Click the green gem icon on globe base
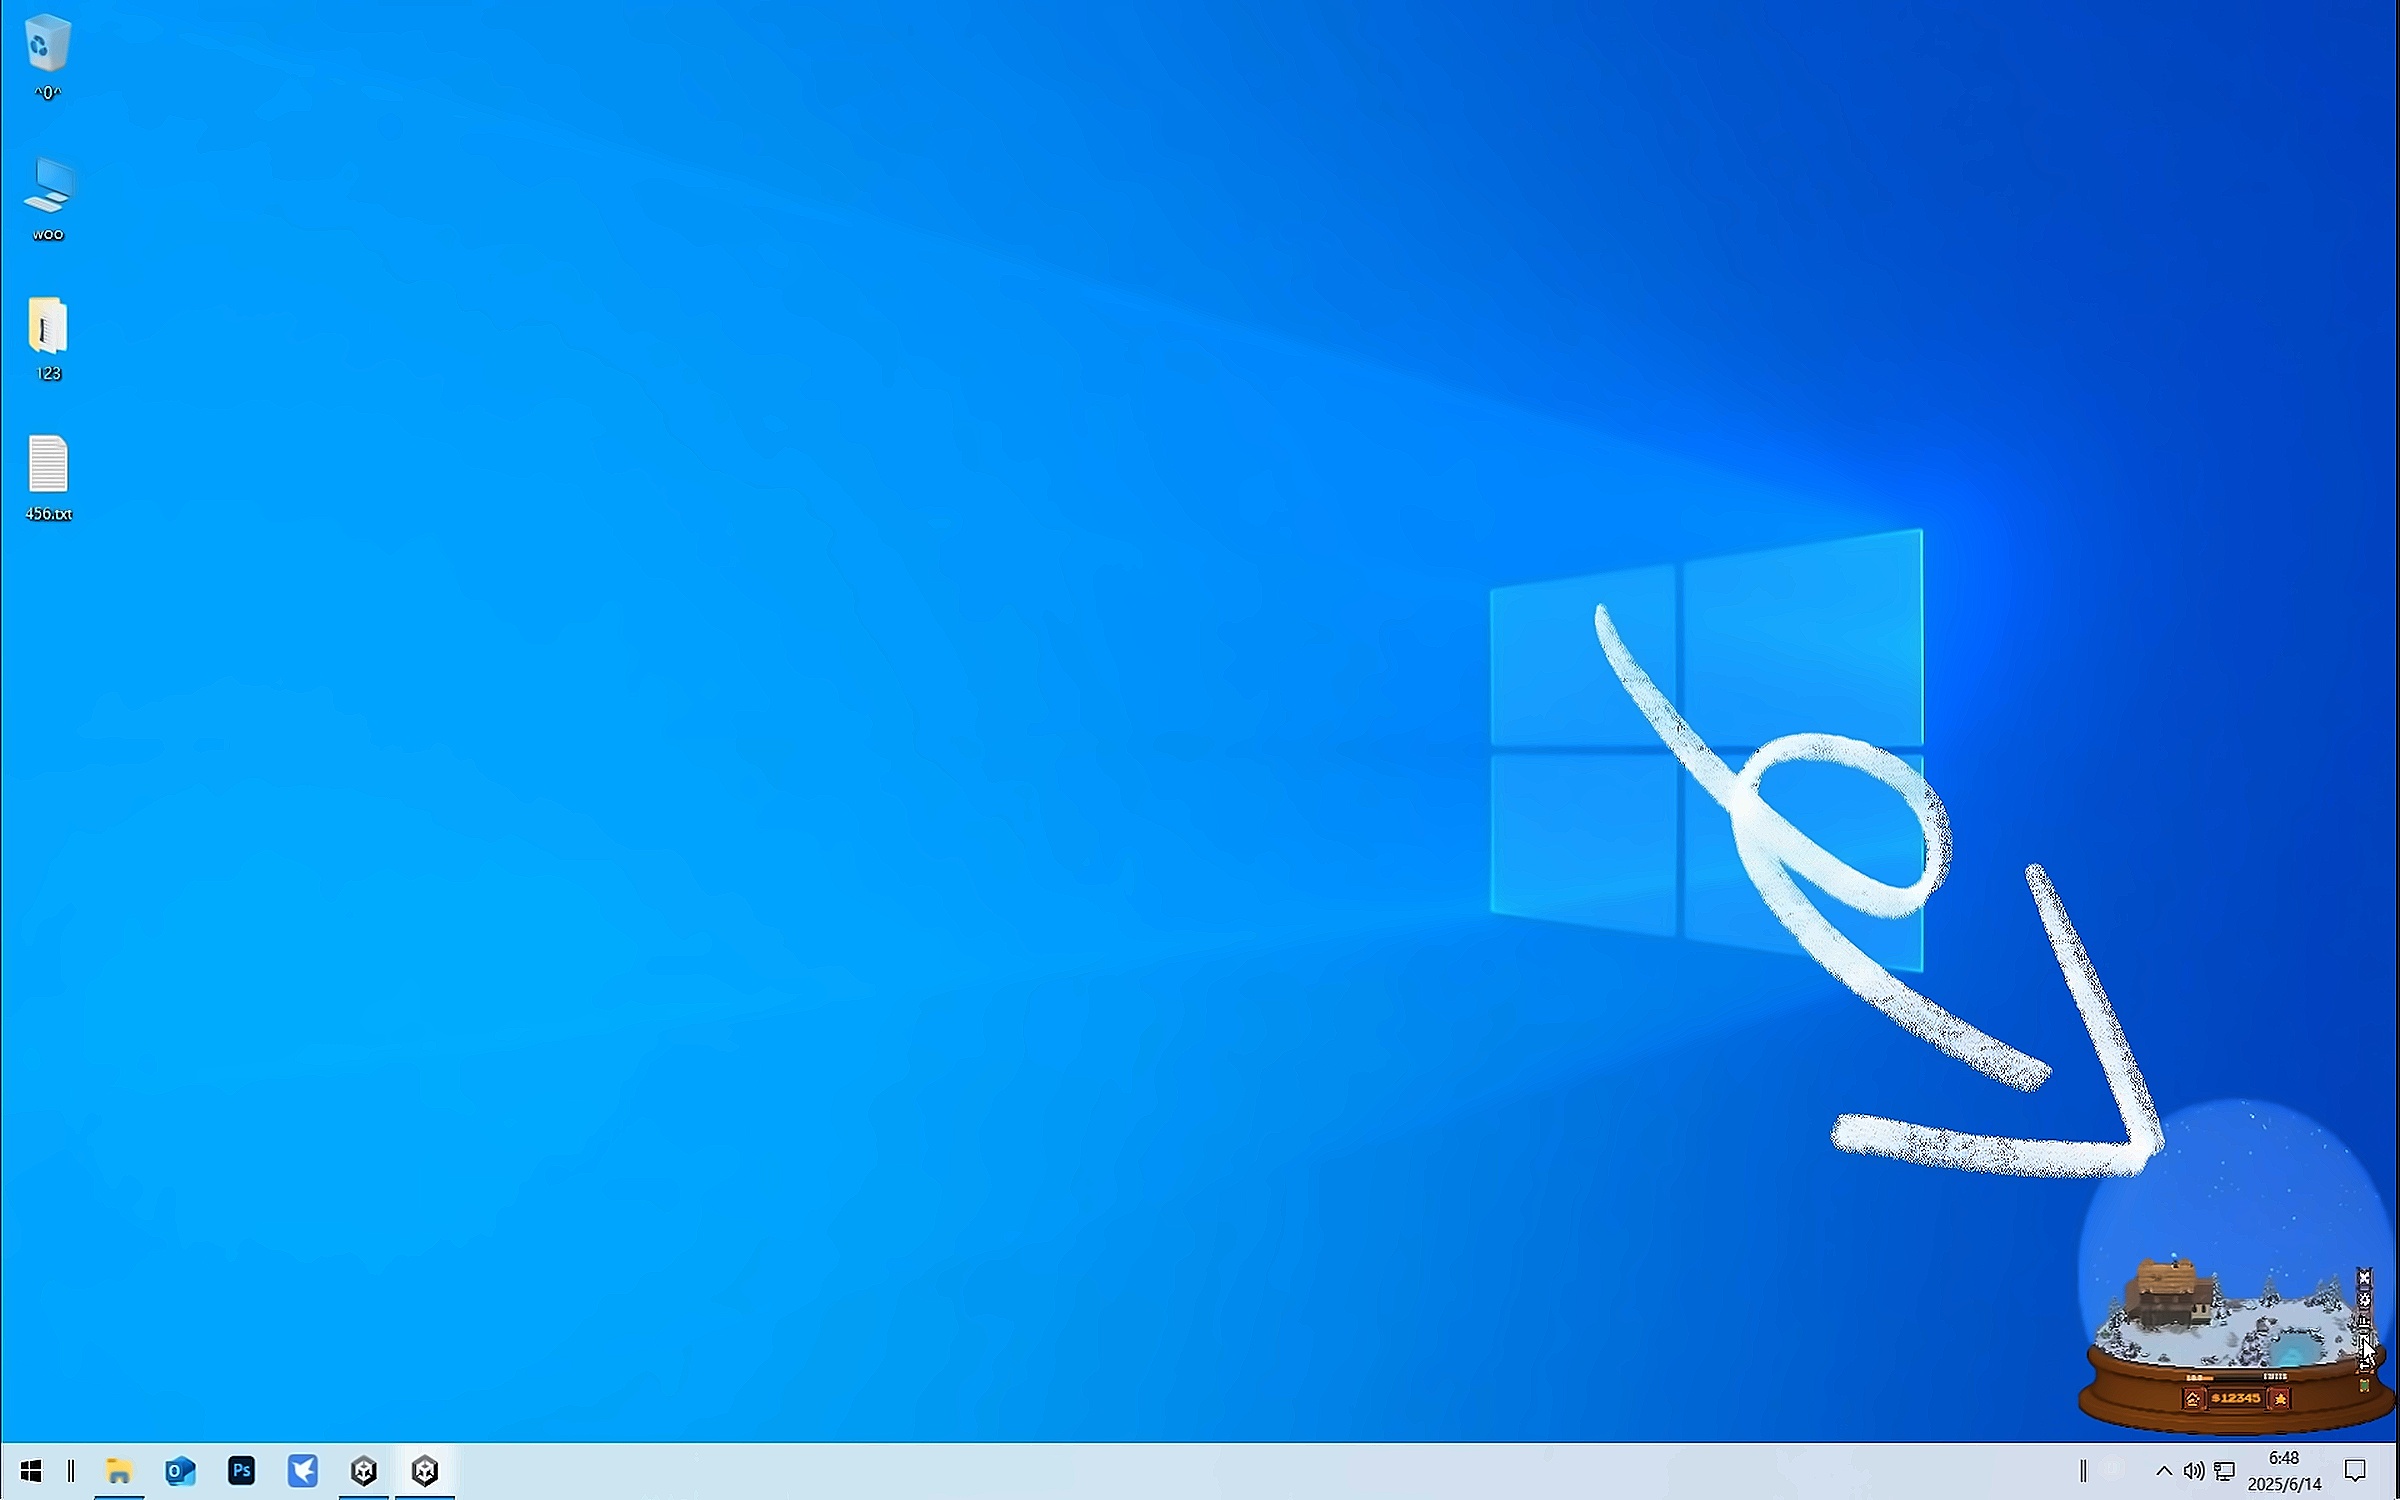 2364,1385
